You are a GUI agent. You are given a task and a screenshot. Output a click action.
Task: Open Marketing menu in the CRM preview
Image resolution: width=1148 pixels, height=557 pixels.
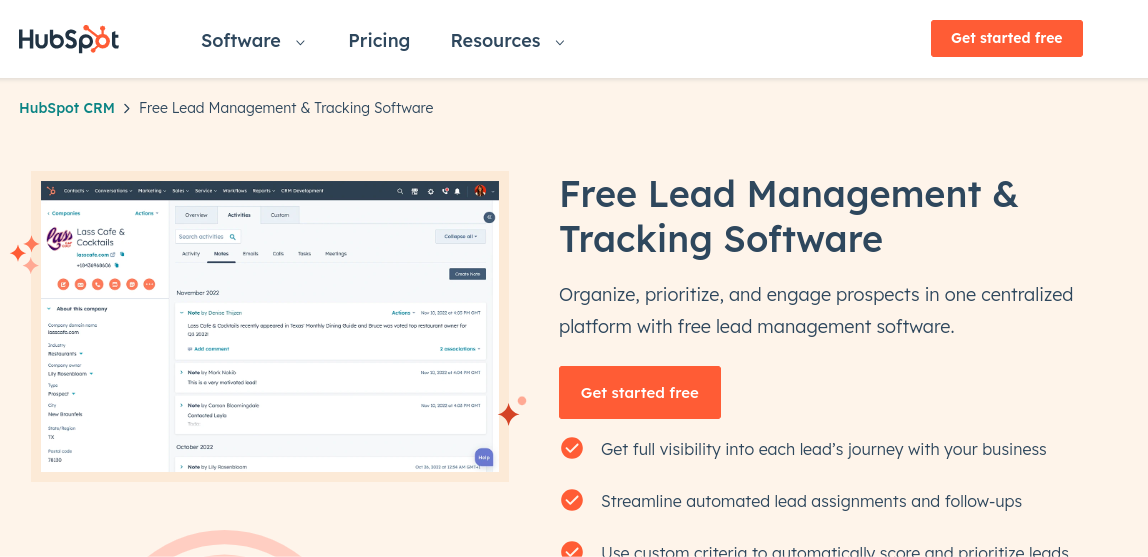point(152,191)
